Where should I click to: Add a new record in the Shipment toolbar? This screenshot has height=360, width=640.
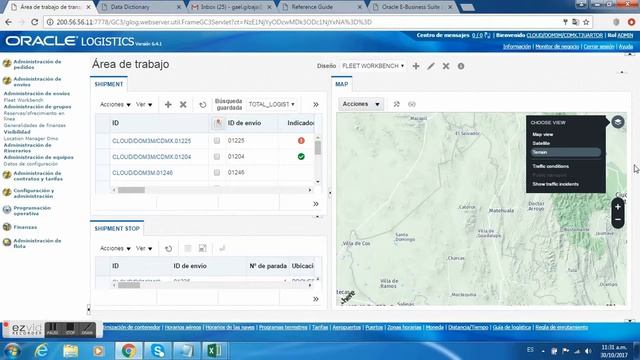click(168, 104)
